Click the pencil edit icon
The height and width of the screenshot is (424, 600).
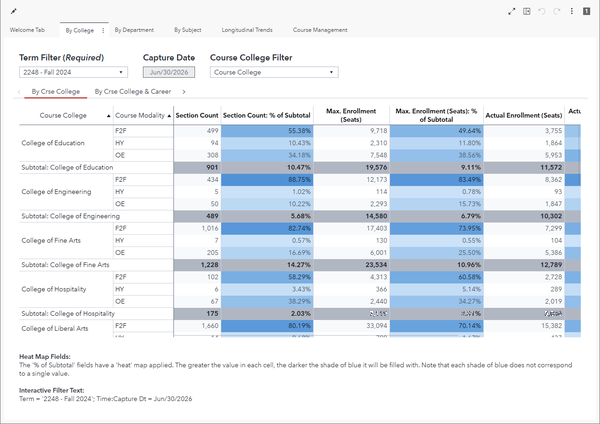tap(13, 11)
